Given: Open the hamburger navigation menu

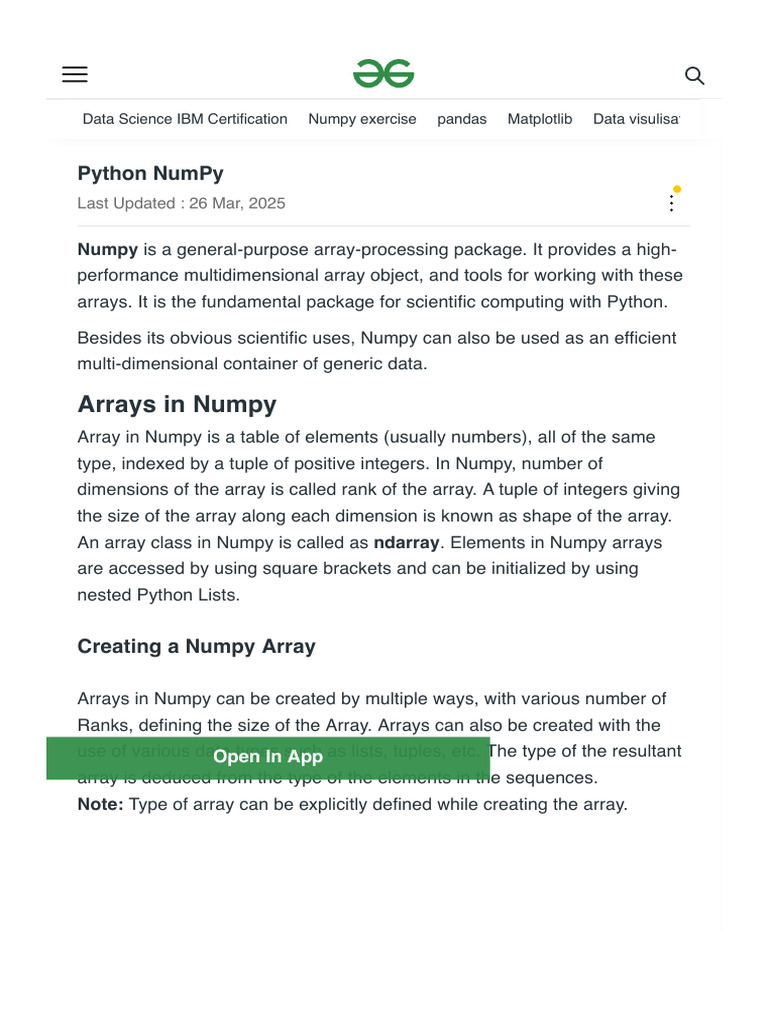Looking at the screenshot, I should [75, 75].
